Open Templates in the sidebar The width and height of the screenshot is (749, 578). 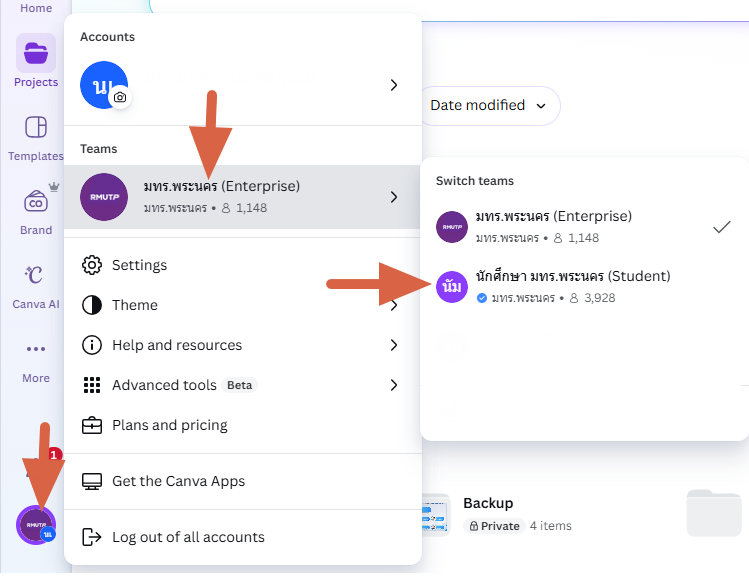(x=36, y=137)
